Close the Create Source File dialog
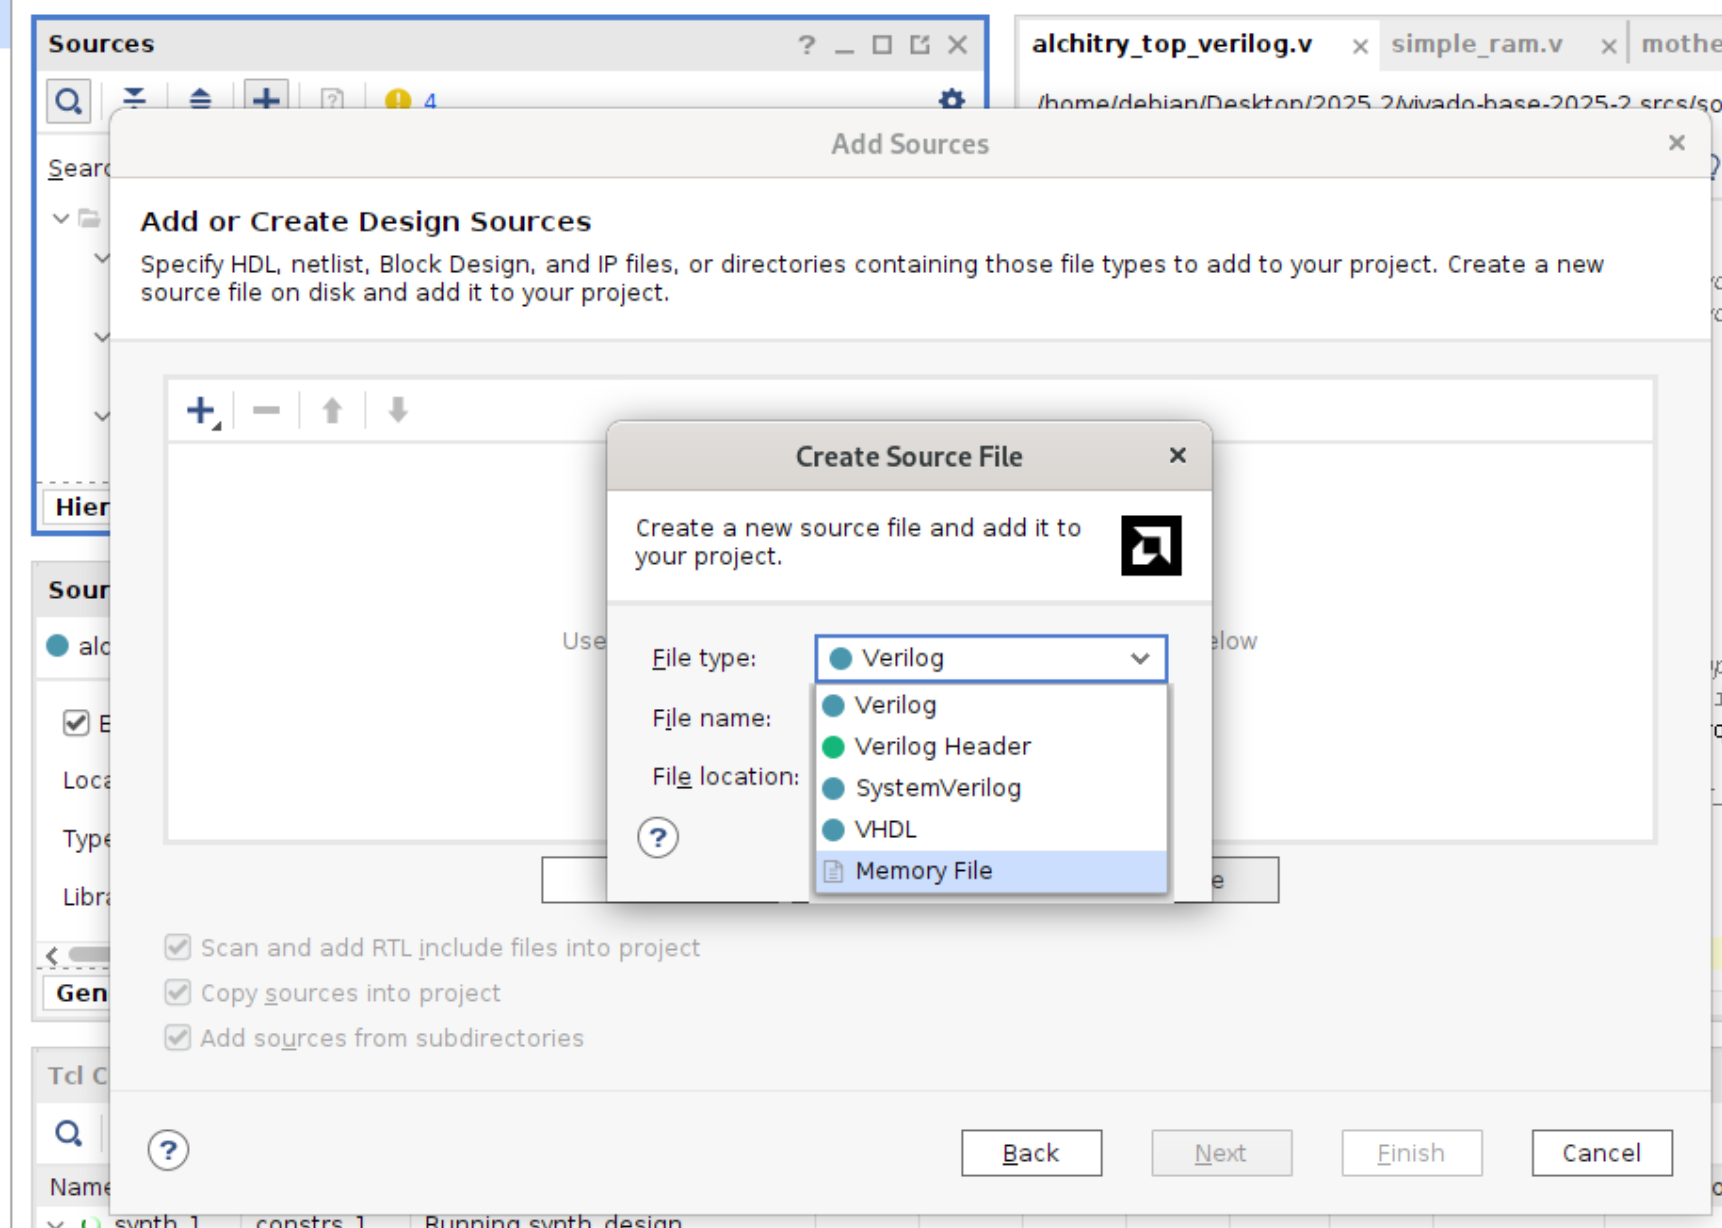 pos(1177,456)
